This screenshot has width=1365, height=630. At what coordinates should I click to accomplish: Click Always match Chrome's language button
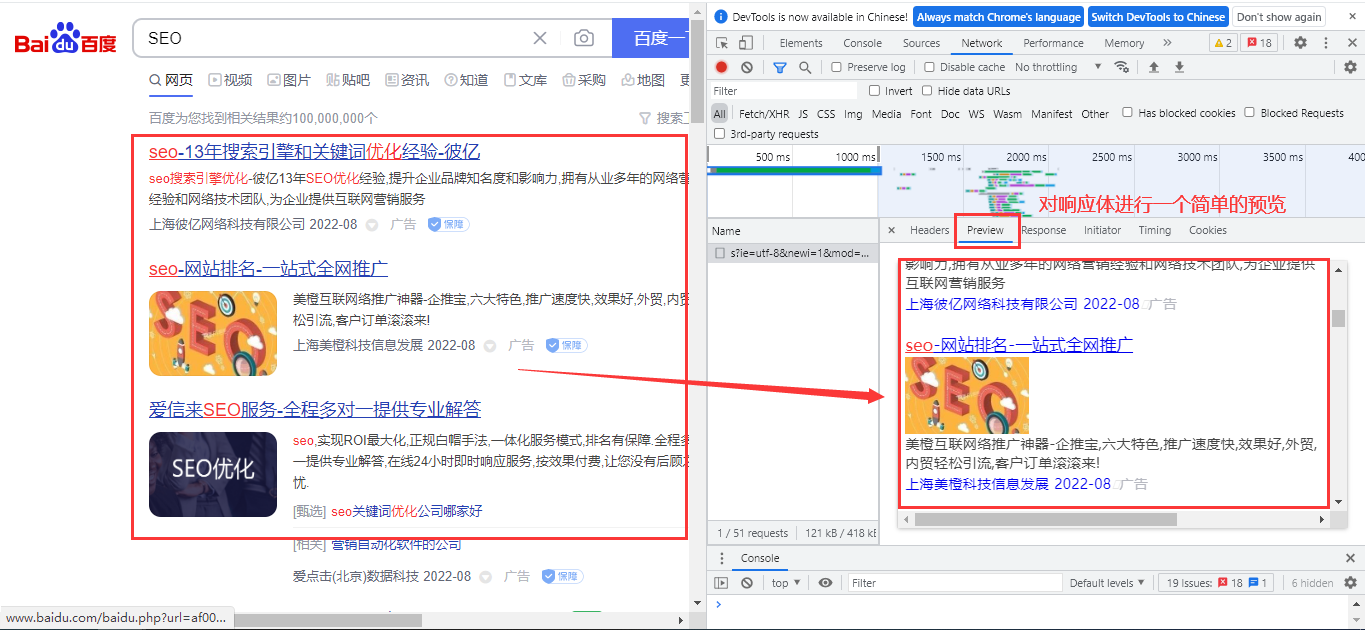[999, 17]
